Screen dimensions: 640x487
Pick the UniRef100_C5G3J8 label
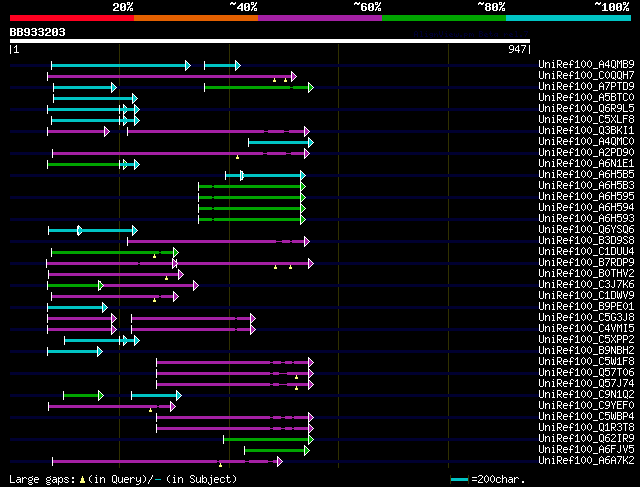pos(586,318)
